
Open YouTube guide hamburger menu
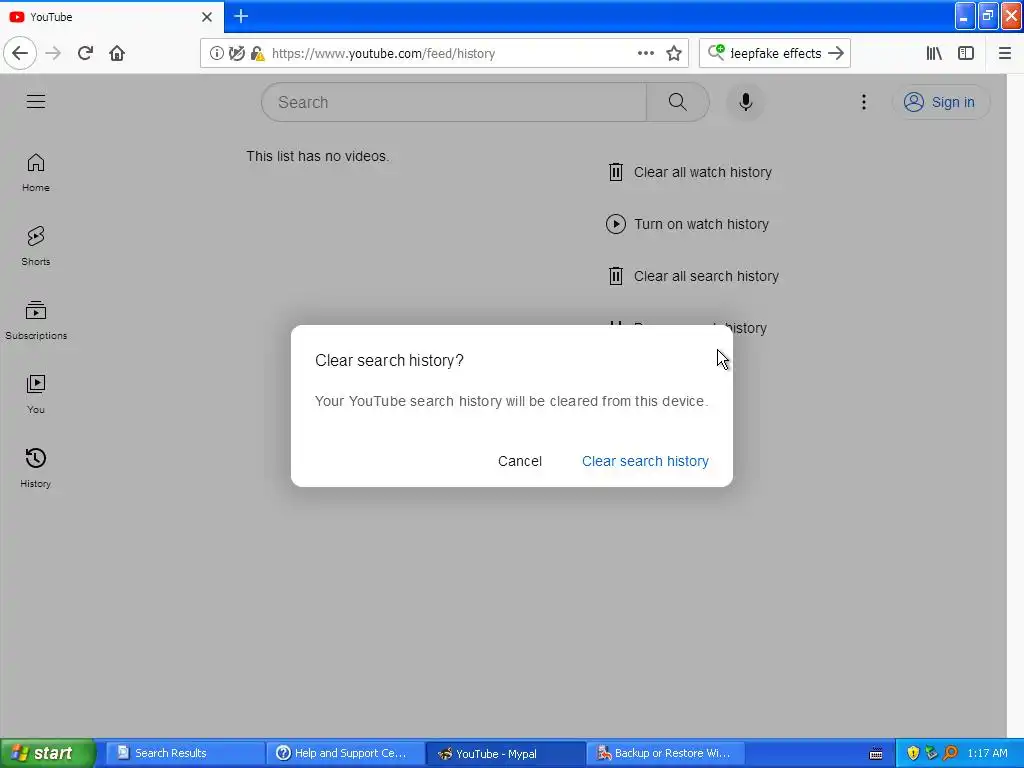pyautogui.click(x=36, y=101)
